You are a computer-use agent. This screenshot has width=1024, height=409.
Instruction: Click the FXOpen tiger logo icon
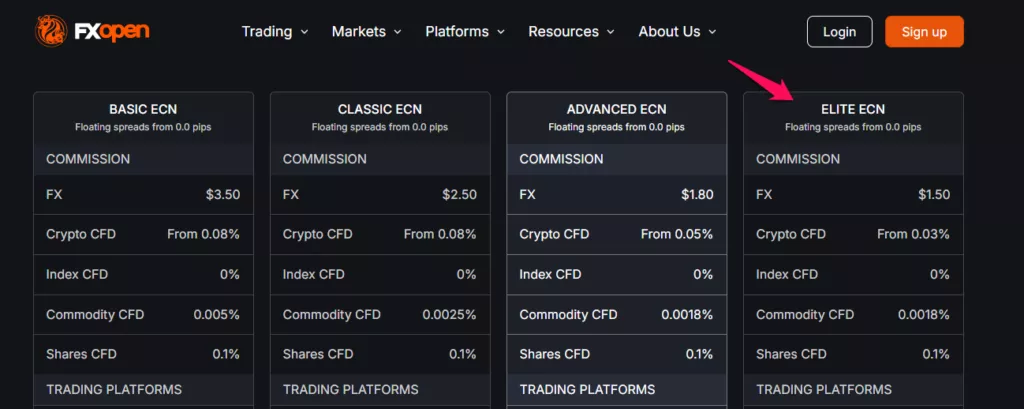pyautogui.click(x=51, y=30)
